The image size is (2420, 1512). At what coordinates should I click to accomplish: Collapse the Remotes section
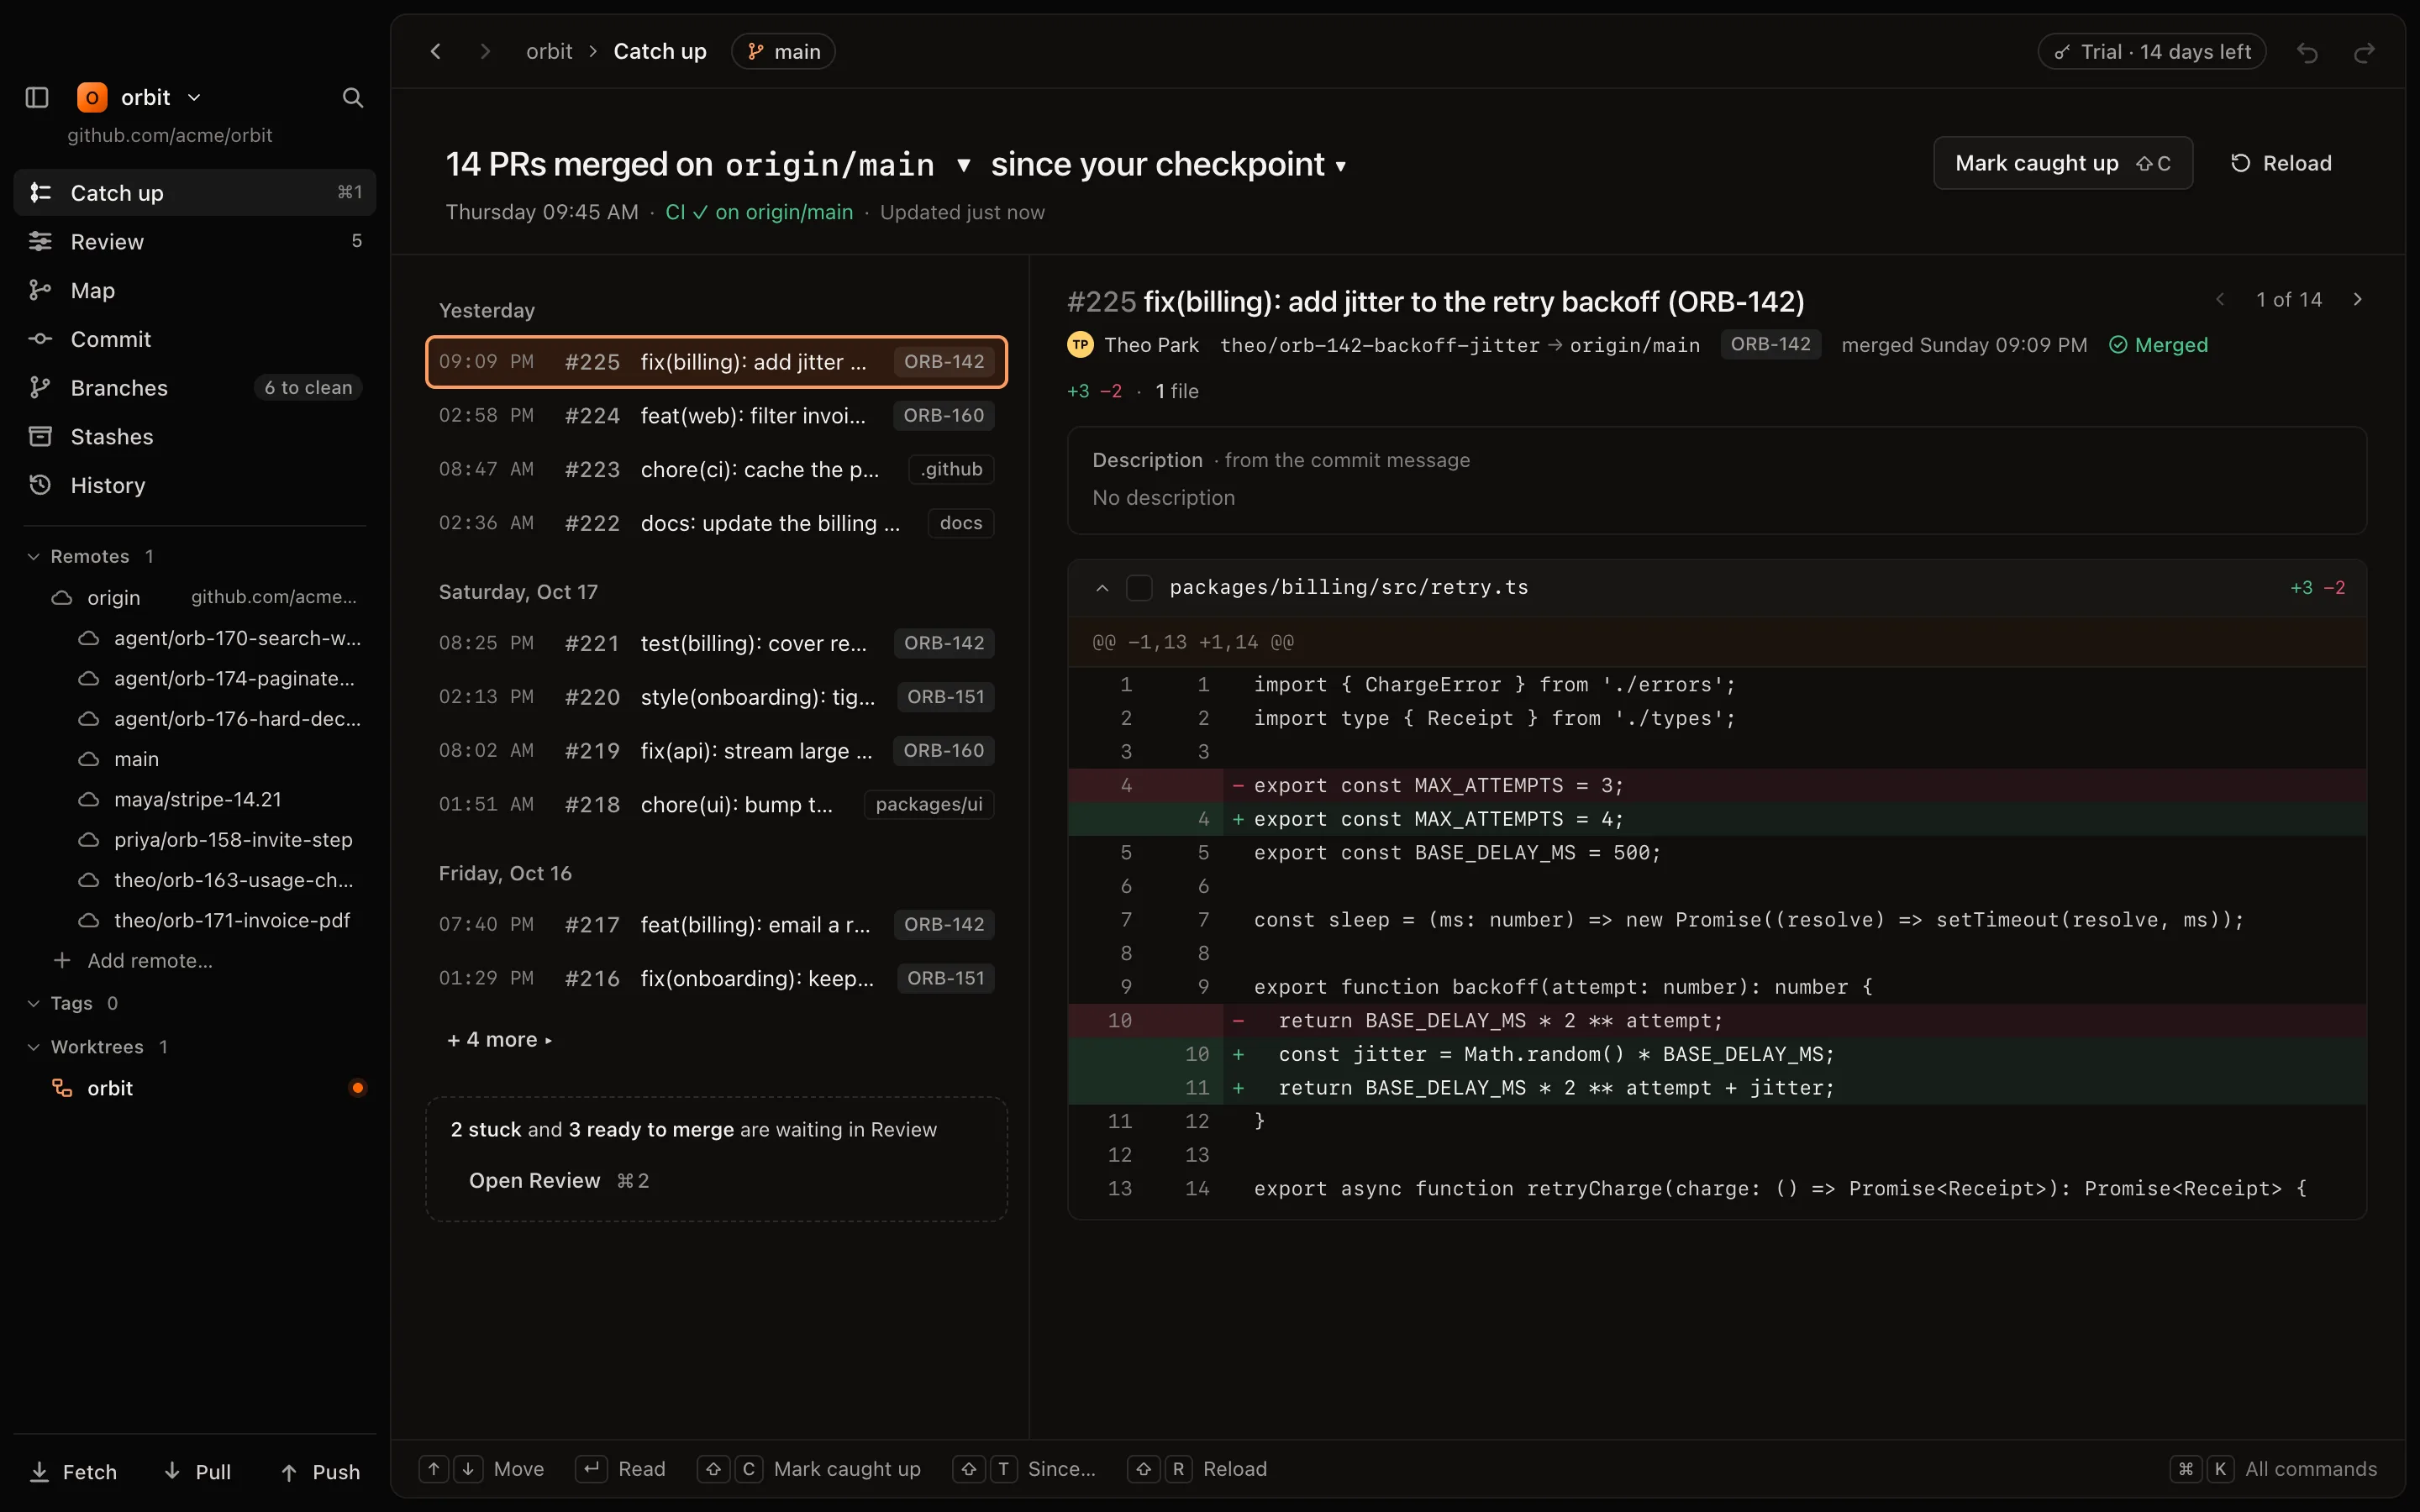point(33,557)
